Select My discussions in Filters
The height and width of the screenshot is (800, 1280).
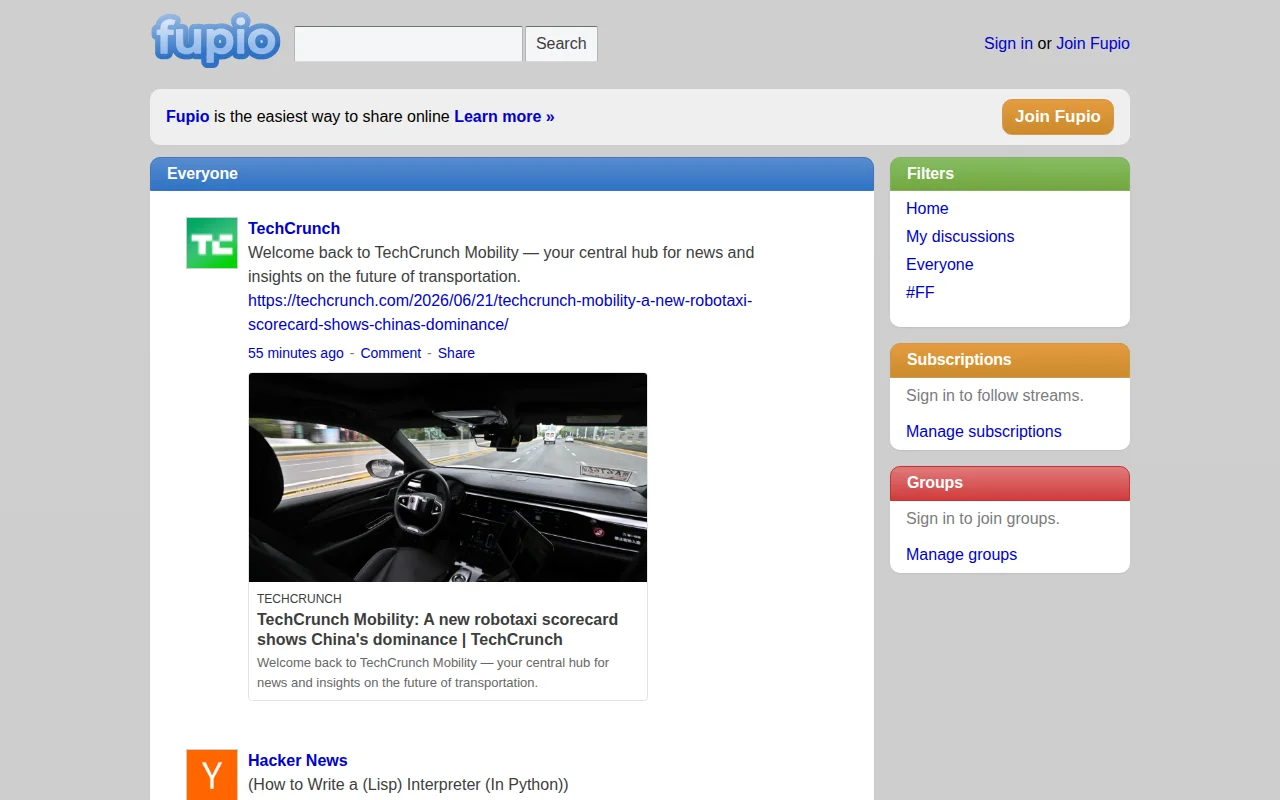(960, 236)
